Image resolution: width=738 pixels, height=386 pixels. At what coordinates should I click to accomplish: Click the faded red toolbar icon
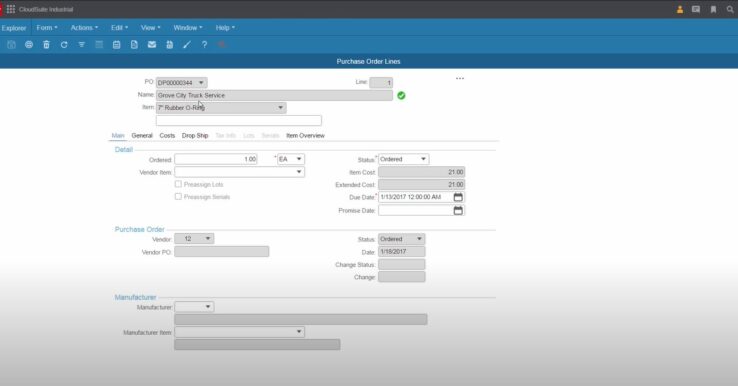222,45
